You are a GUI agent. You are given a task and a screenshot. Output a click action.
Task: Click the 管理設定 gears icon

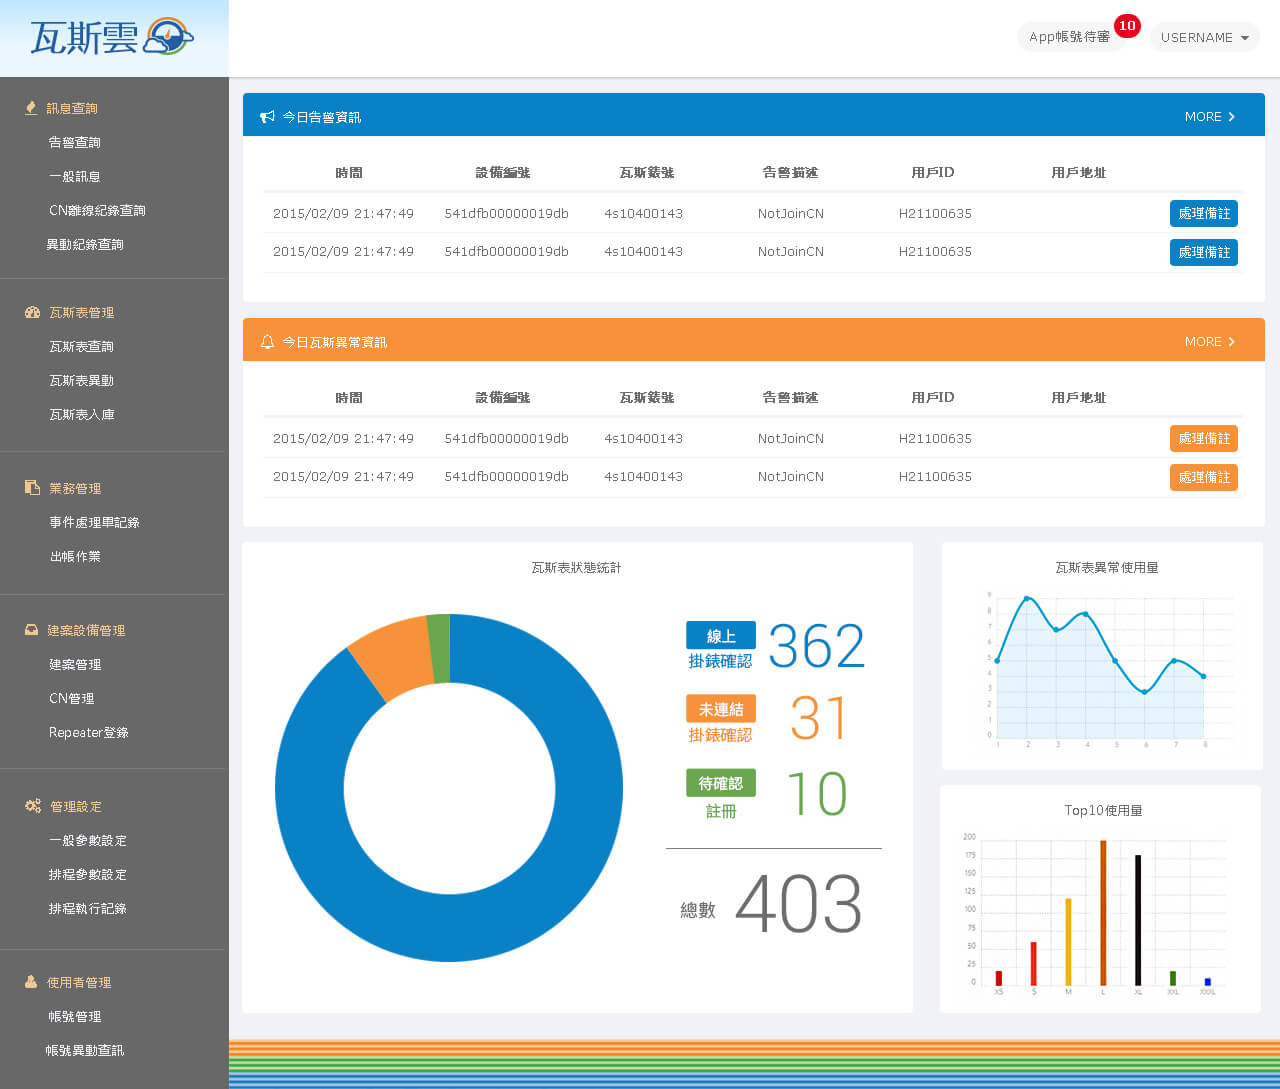click(x=32, y=806)
